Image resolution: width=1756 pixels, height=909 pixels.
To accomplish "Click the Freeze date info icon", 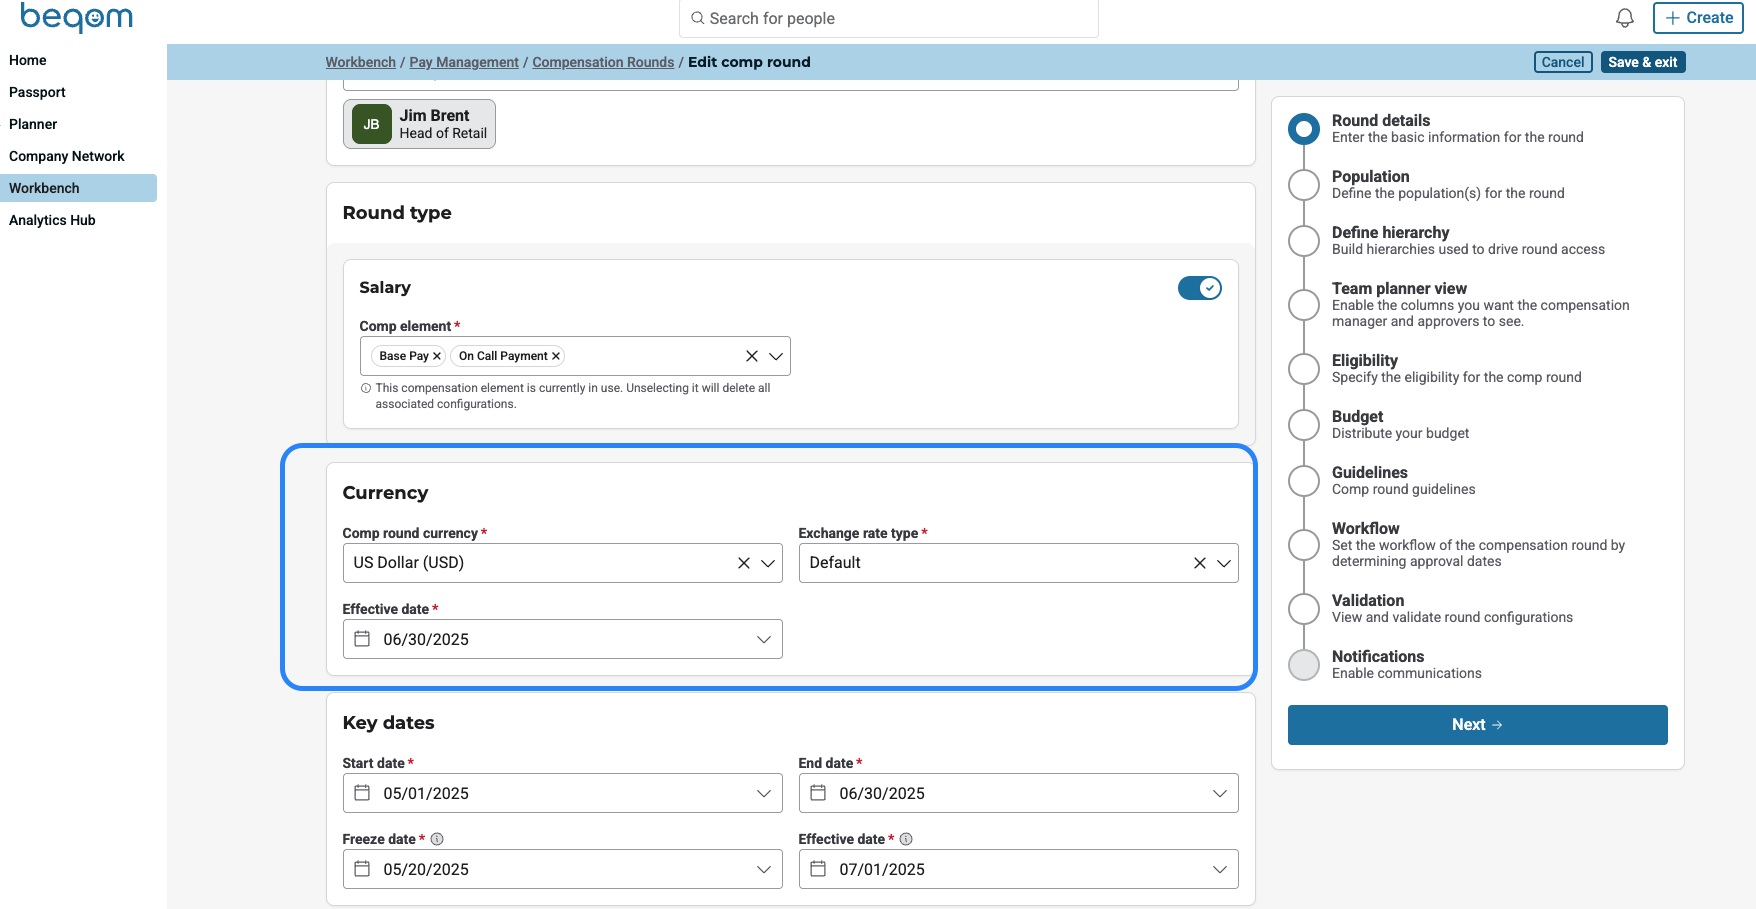I will 437,839.
